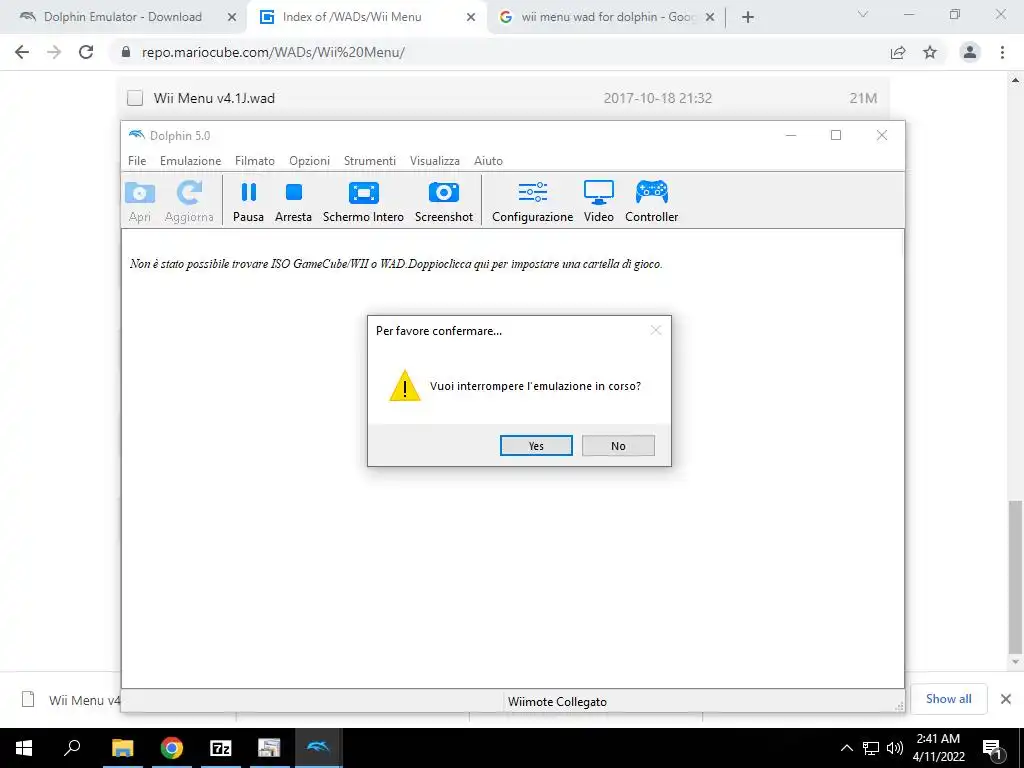The image size is (1024, 768).
Task: Tick the Wii Menu v4.1J.wad checkbox
Action: point(135,98)
